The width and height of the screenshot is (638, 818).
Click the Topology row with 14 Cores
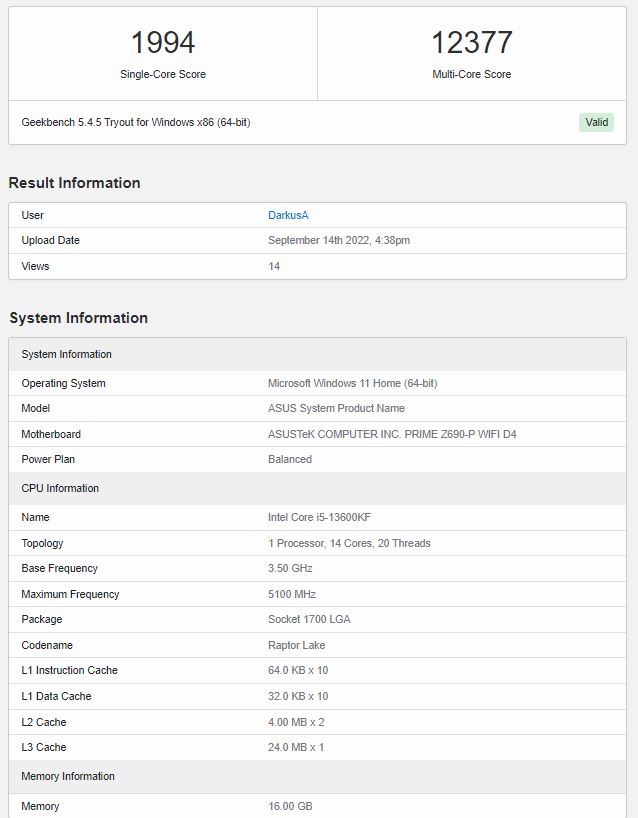317,543
